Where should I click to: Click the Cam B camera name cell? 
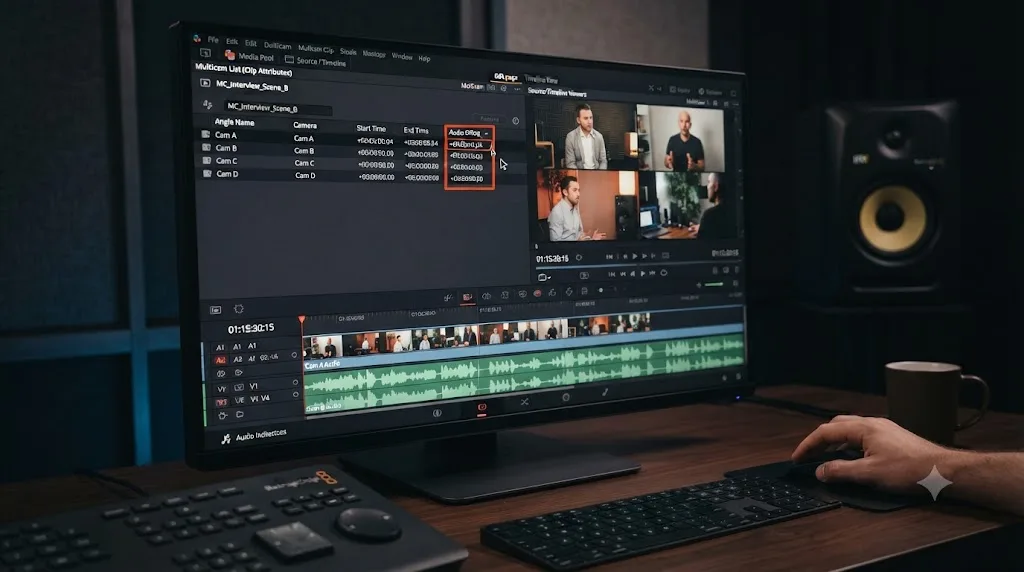(304, 151)
